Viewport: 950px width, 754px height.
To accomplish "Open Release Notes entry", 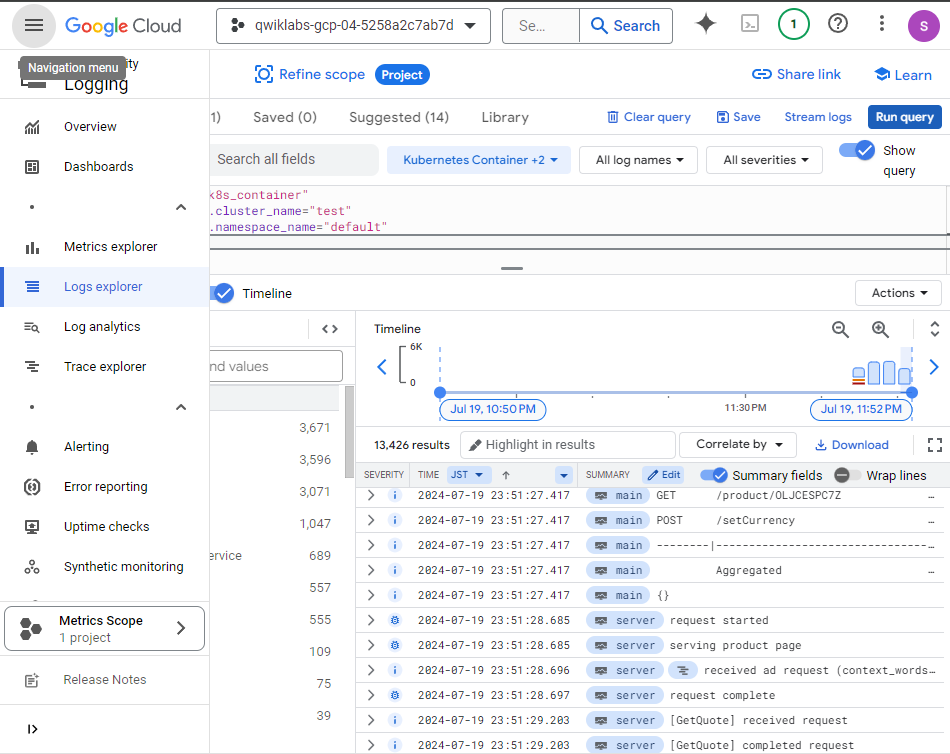I will tap(104, 680).
